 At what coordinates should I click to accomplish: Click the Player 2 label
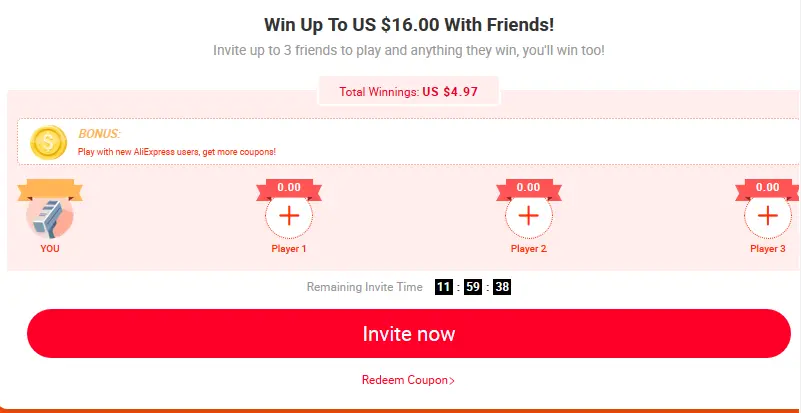(529, 249)
